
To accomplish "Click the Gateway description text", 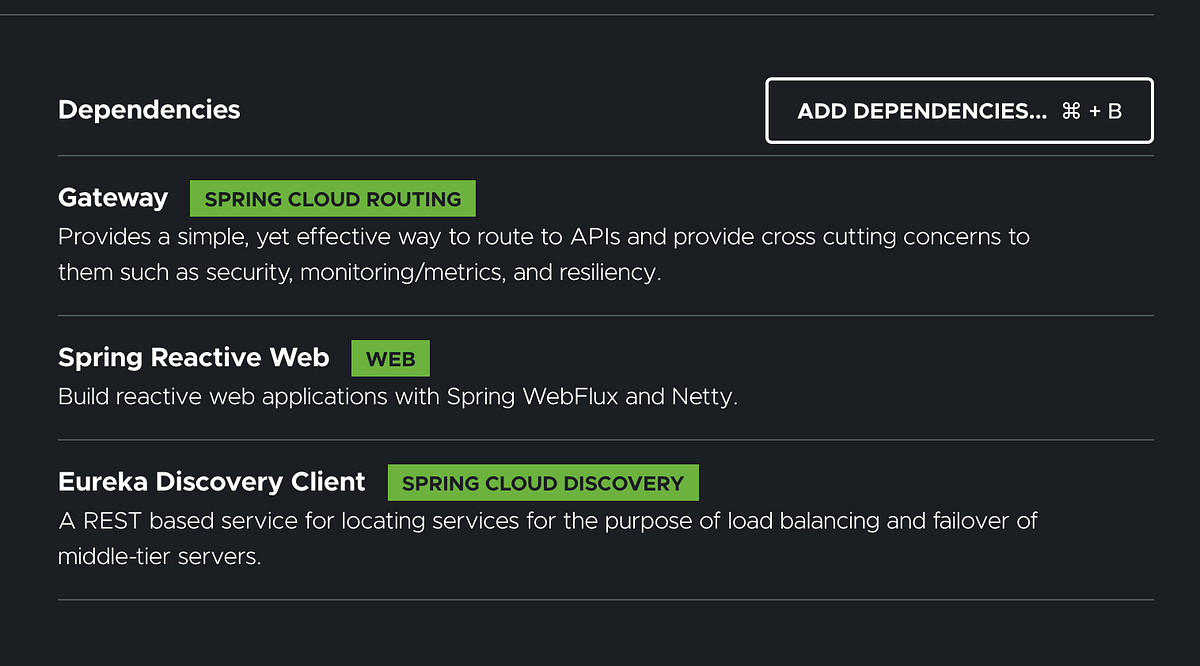I will pos(544,254).
